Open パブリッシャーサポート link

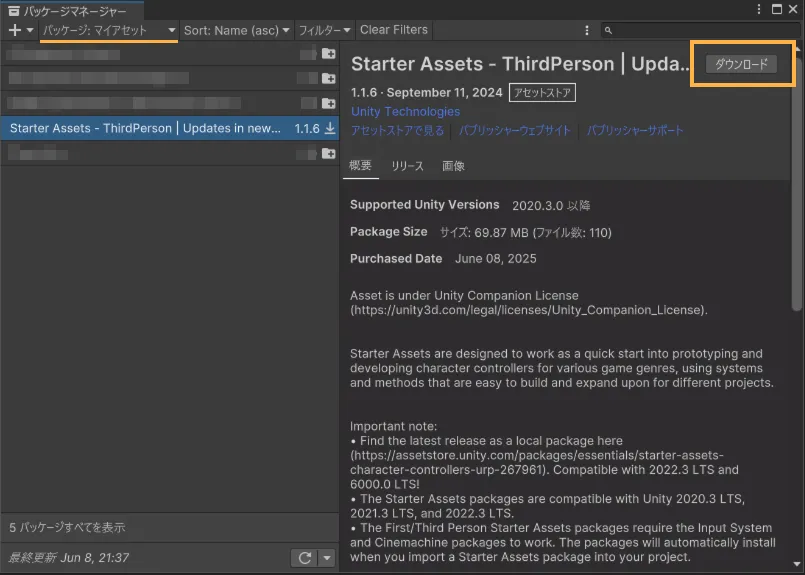pyautogui.click(x=635, y=130)
